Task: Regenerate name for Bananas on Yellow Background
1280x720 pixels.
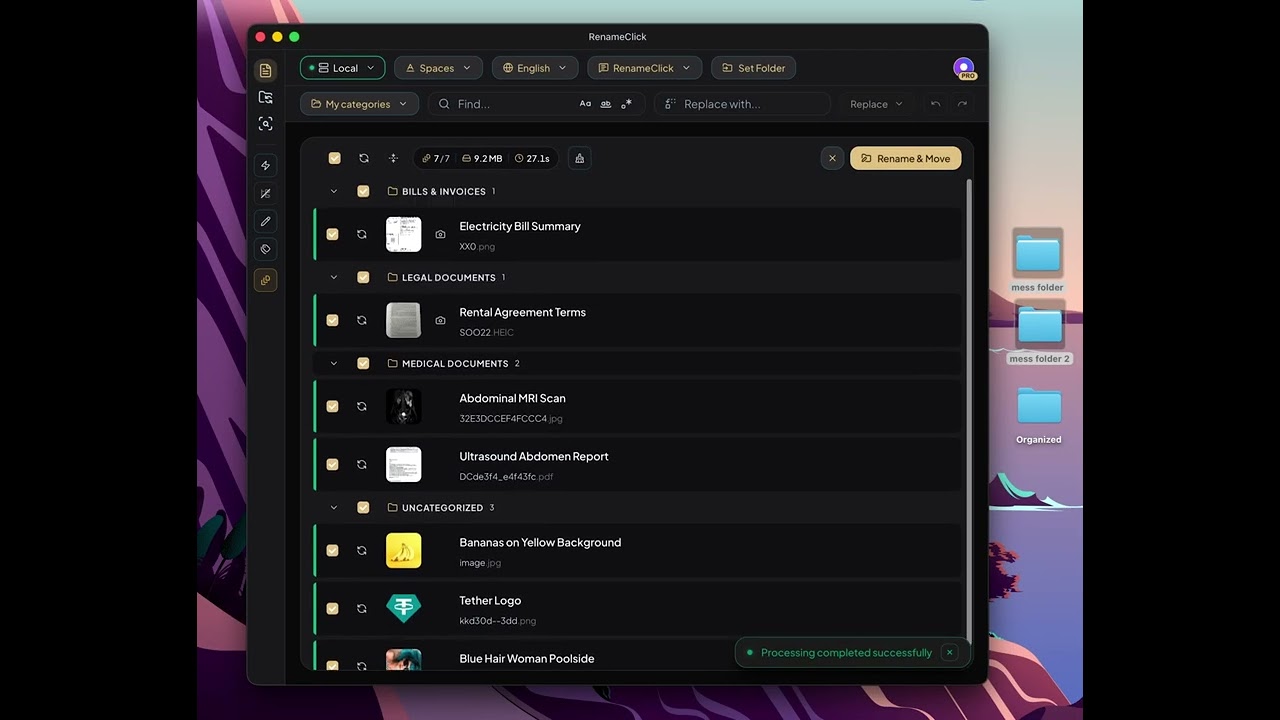Action: click(x=362, y=550)
